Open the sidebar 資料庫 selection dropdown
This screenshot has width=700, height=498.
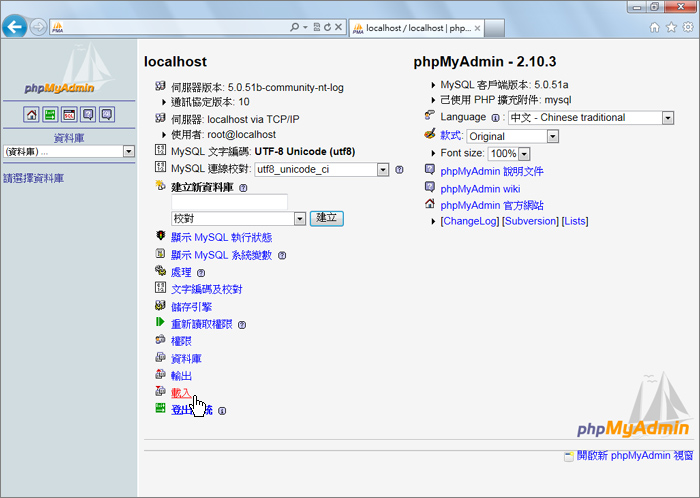(x=69, y=152)
